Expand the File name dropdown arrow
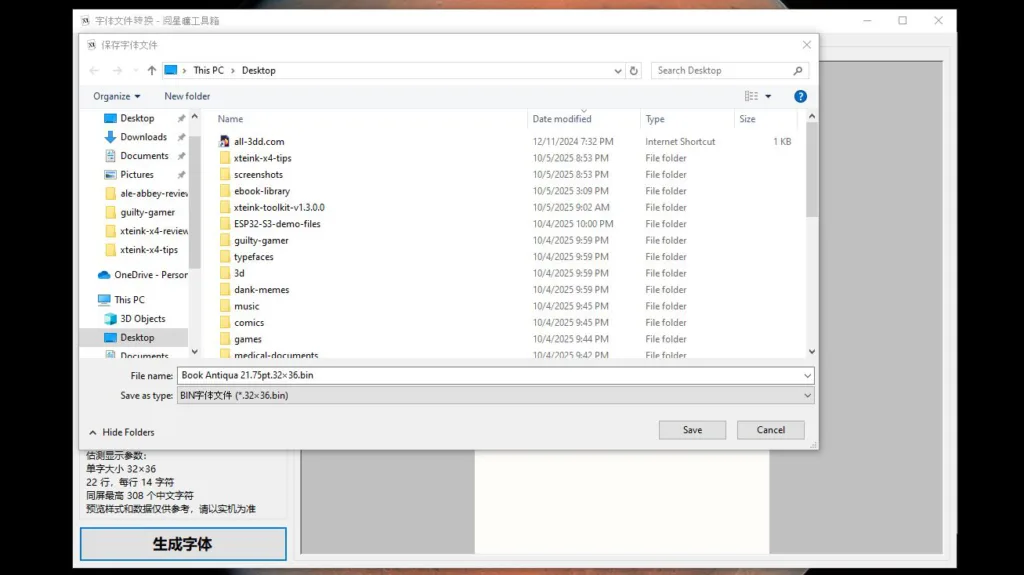The image size is (1024, 575). [x=807, y=376]
